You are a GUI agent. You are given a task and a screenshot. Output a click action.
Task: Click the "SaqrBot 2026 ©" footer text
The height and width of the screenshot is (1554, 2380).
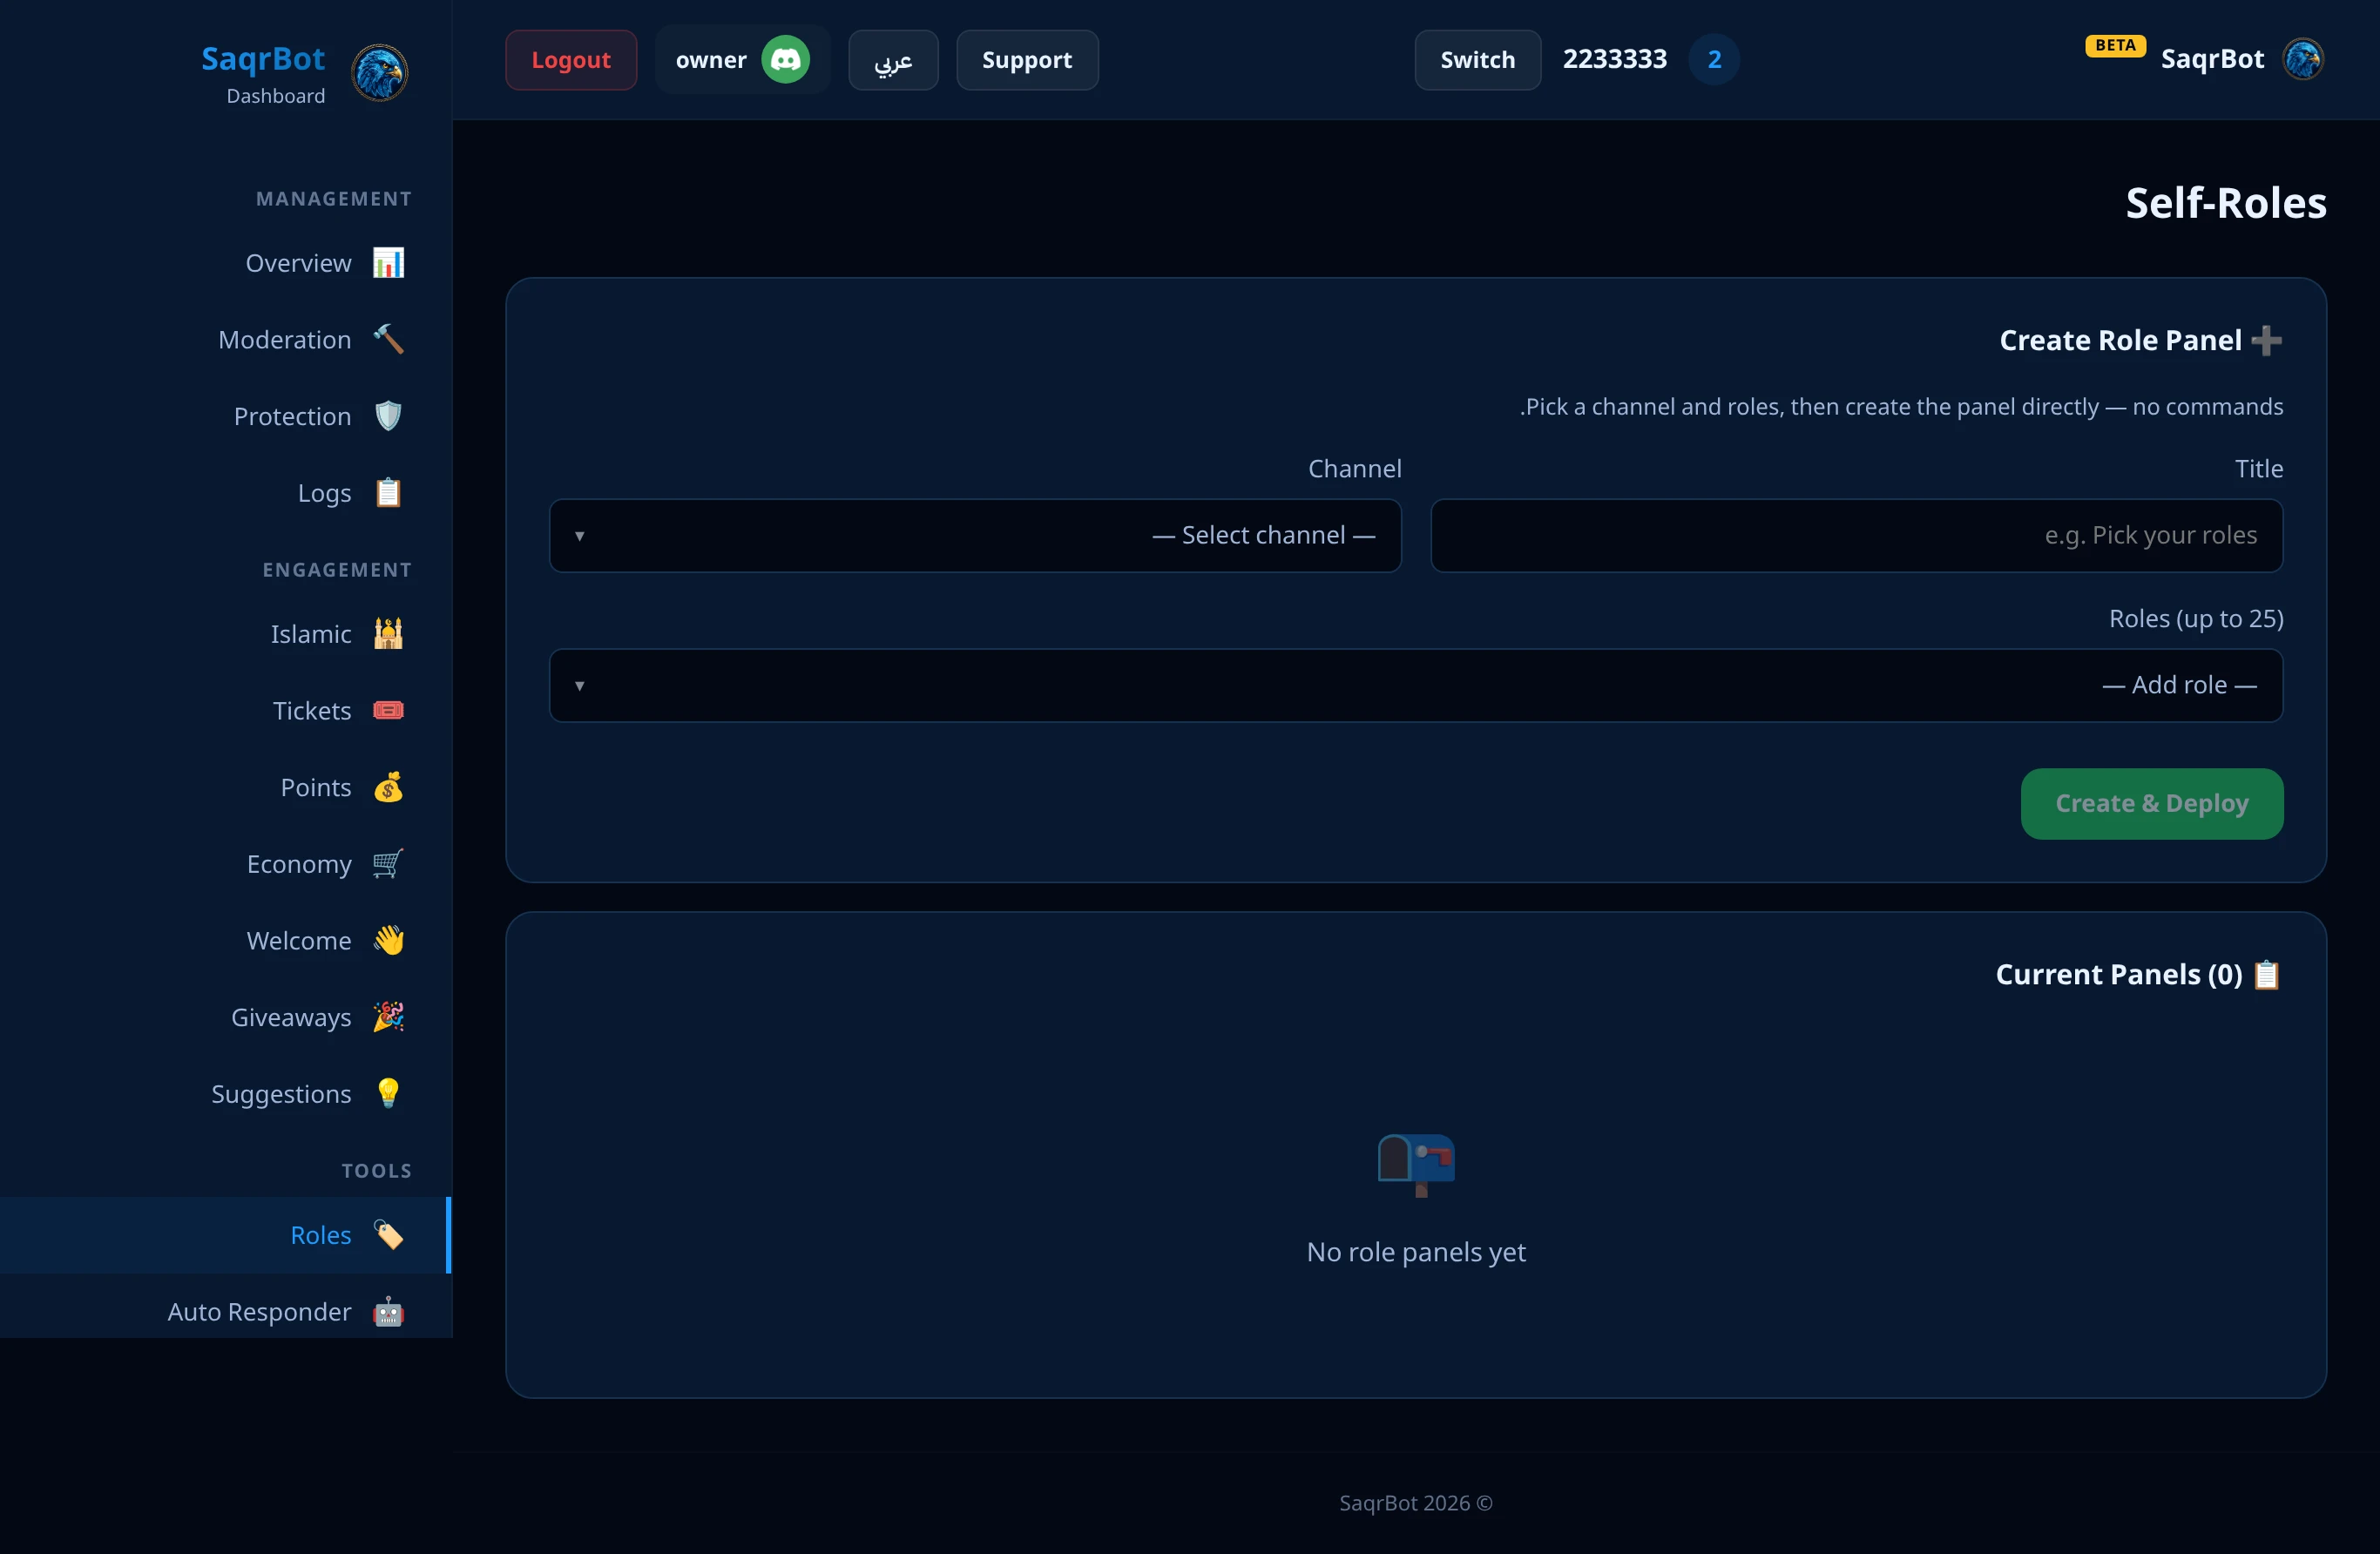point(1416,1503)
